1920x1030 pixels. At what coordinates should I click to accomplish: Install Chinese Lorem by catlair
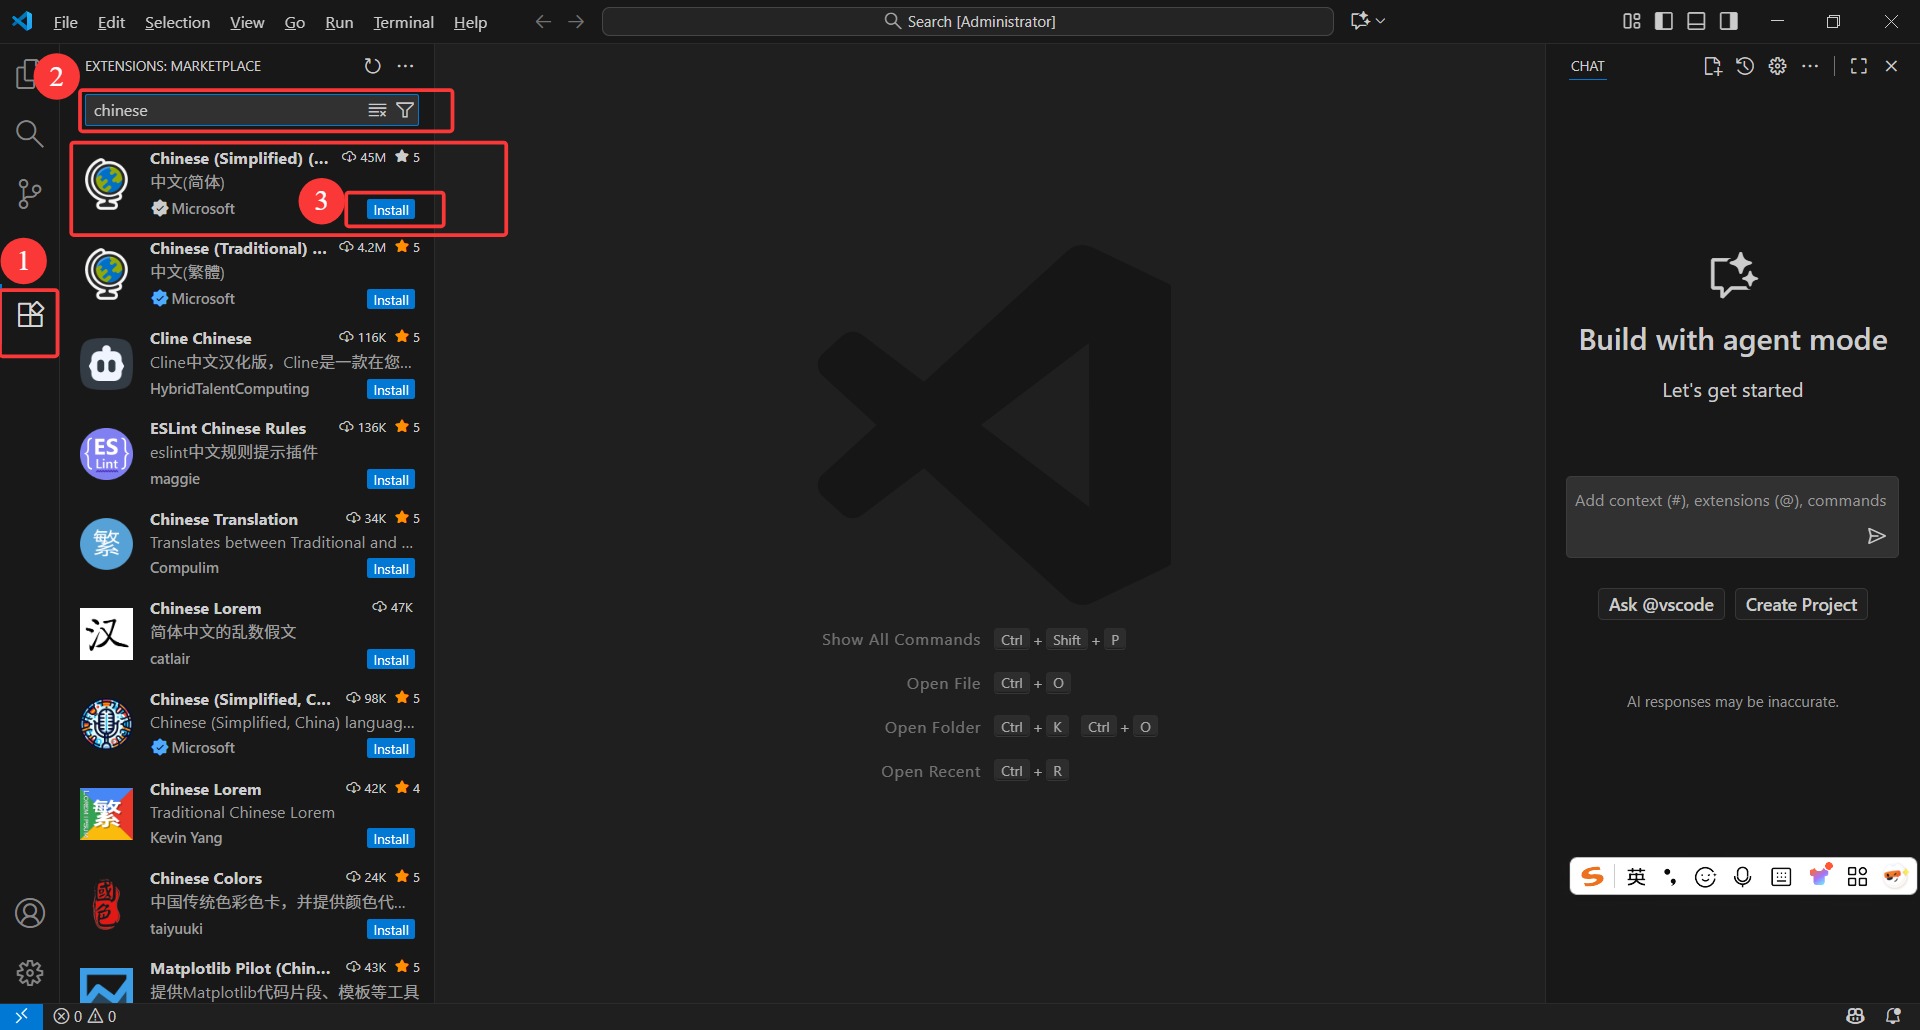tap(391, 660)
